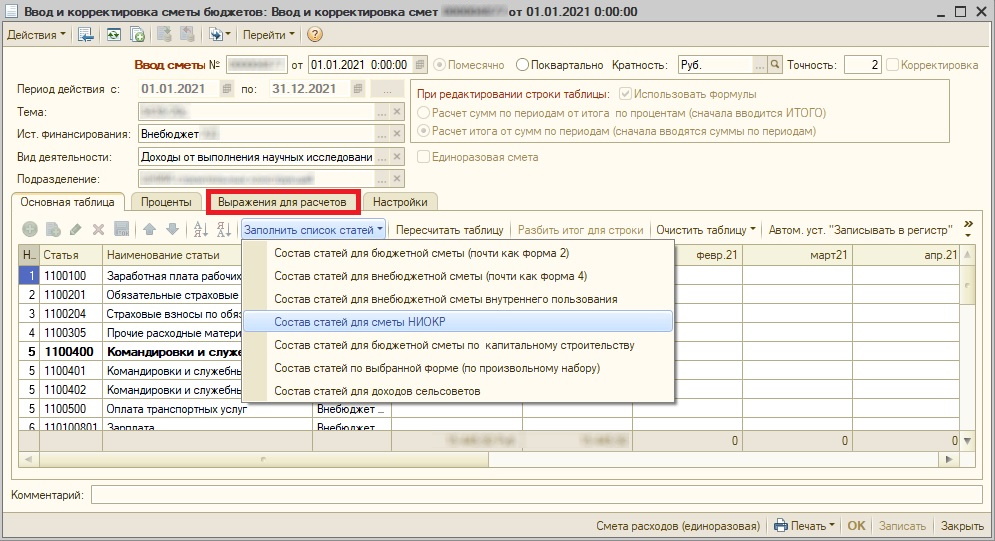Click the refresh icon in the top toolbar
Screen dimensions: 995x541
click(114, 35)
